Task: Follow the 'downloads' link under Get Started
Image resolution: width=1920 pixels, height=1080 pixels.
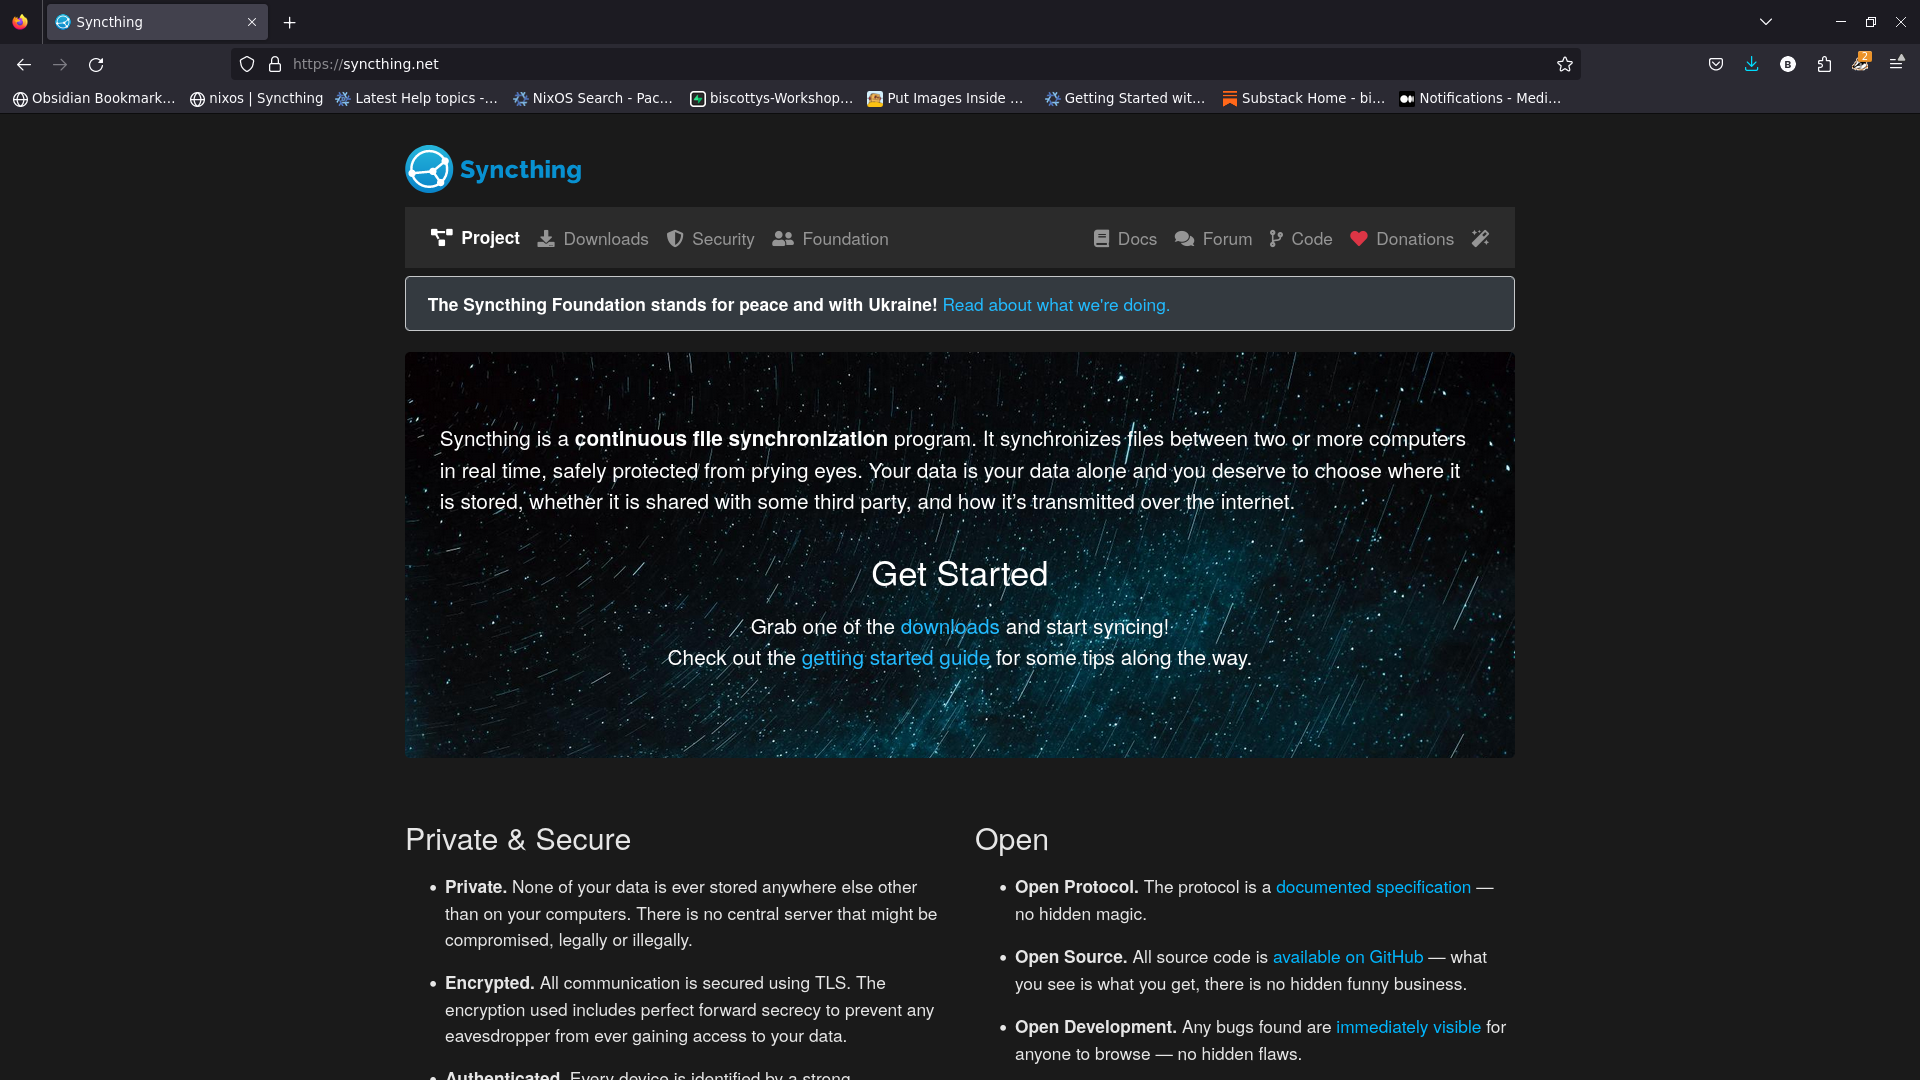Action: point(950,627)
